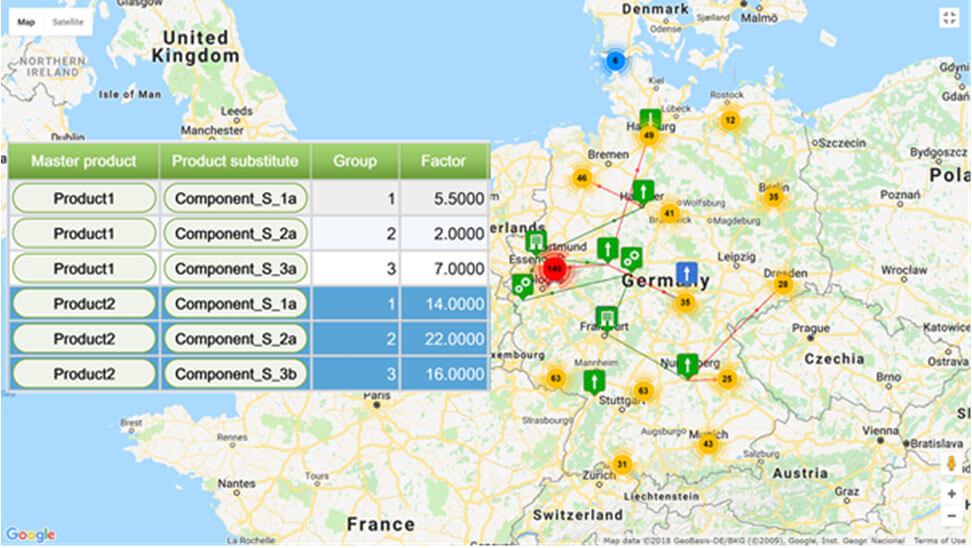Click the green warehouse marker at Frankfurt

pyautogui.click(x=606, y=319)
